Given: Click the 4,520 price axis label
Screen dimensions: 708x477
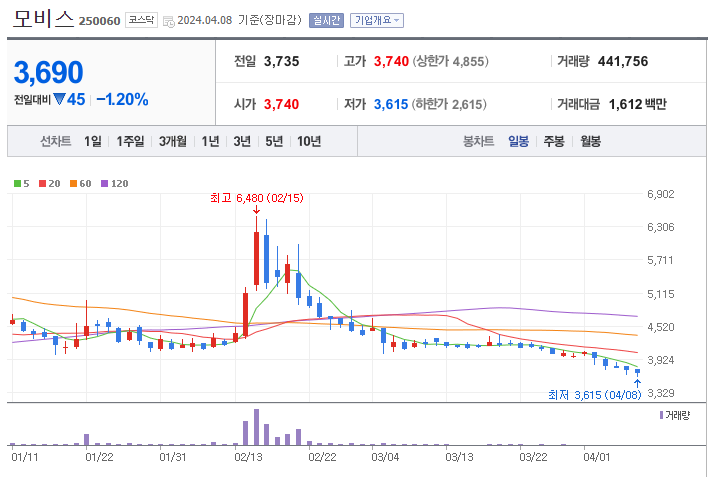Looking at the screenshot, I should pos(660,327).
